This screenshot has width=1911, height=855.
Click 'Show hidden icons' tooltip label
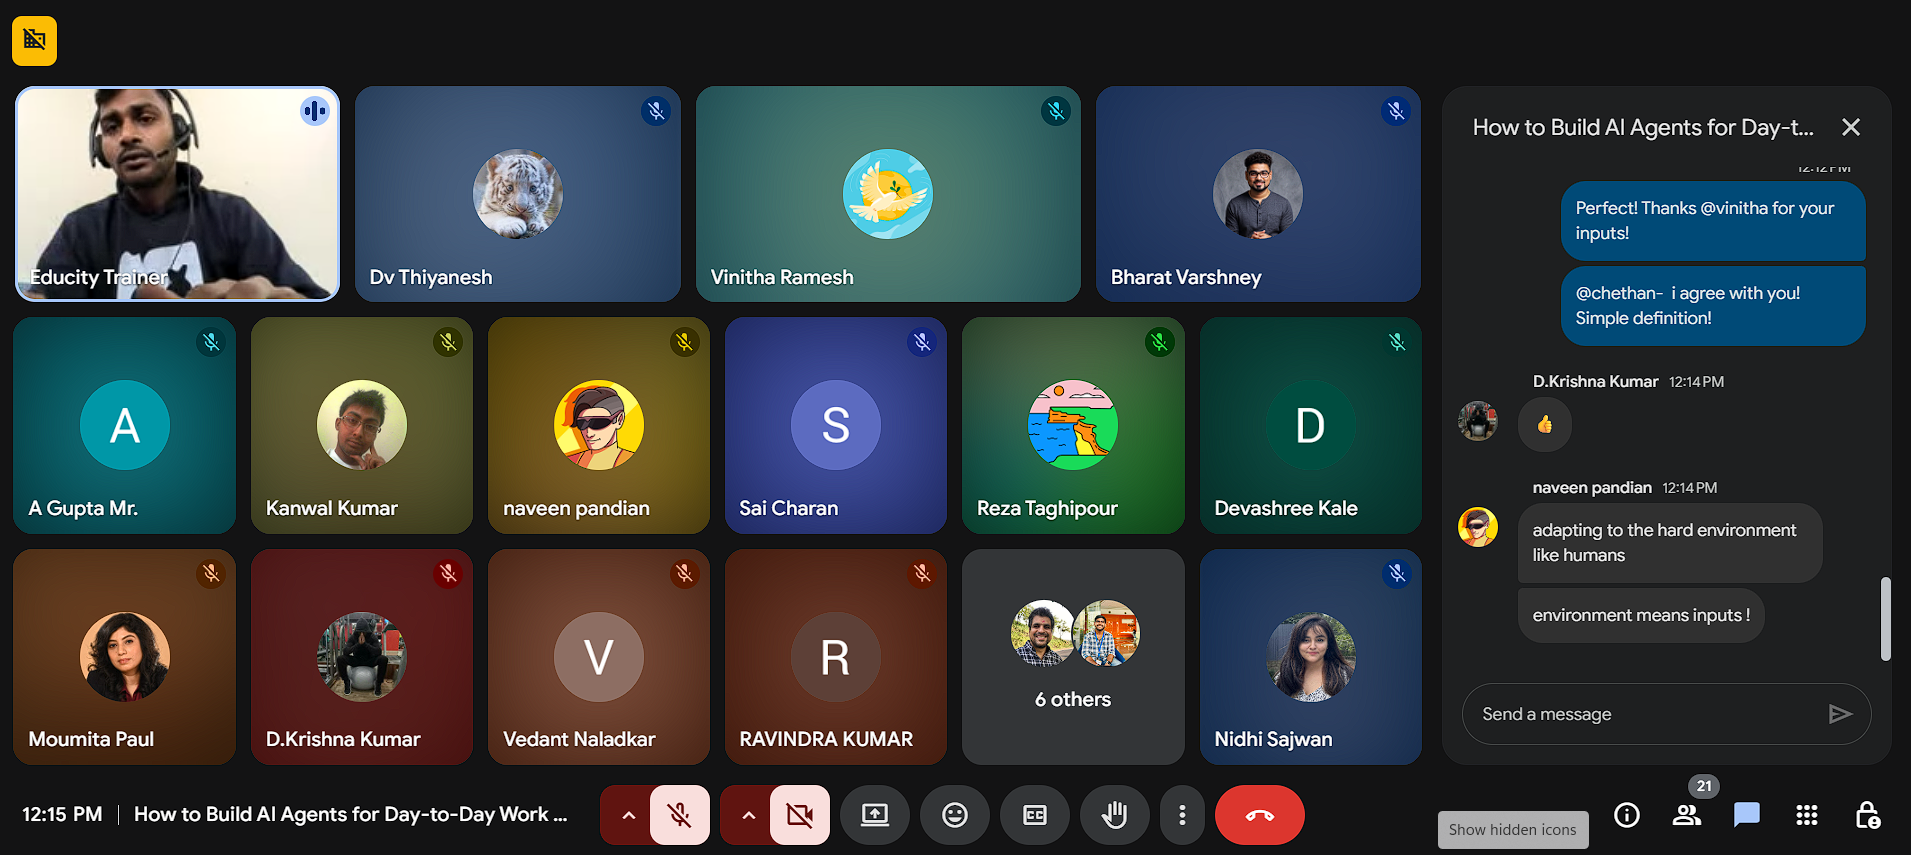[1513, 830]
